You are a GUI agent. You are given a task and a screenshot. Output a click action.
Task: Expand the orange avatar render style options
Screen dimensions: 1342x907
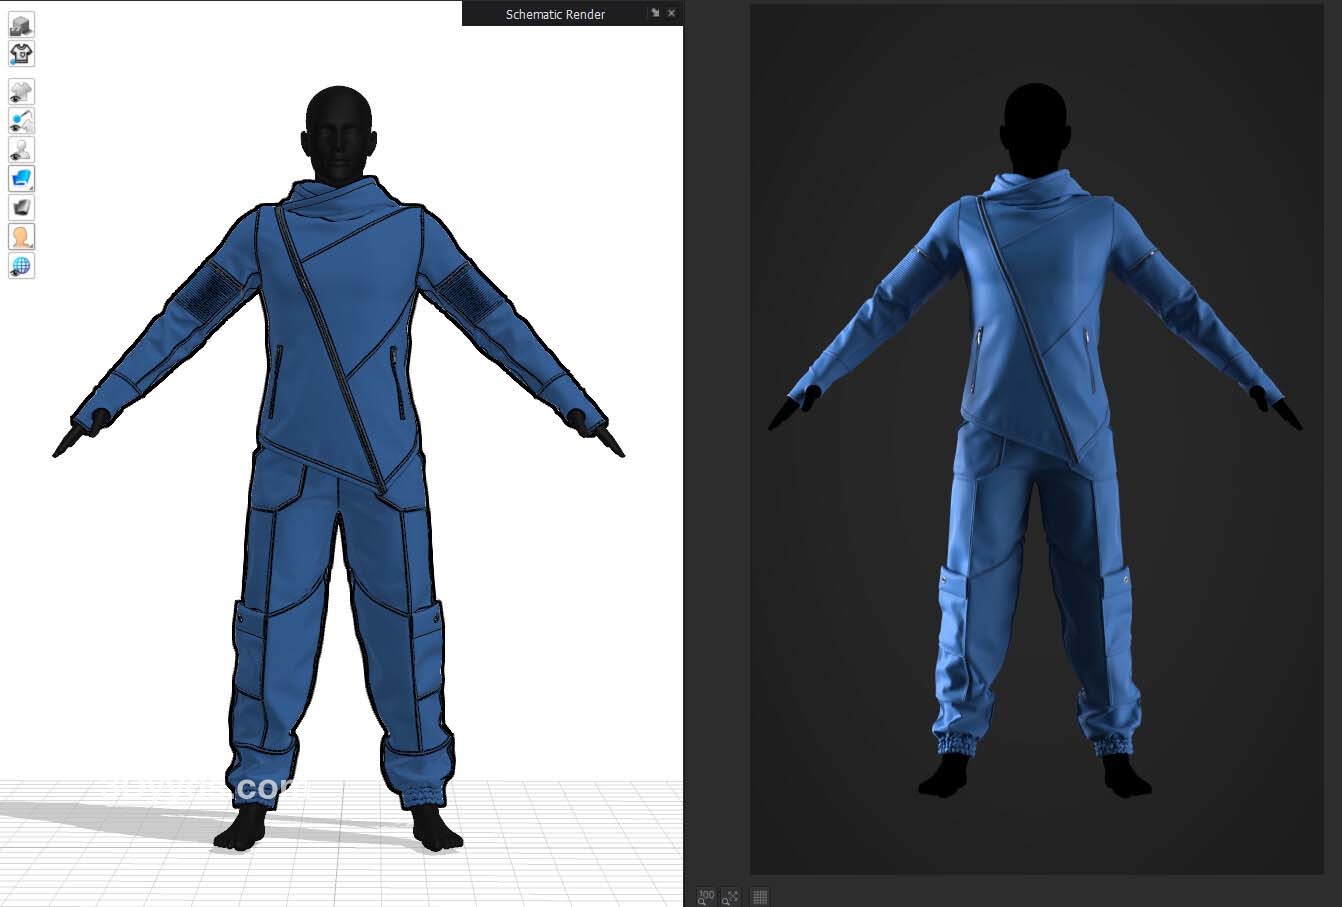point(21,237)
